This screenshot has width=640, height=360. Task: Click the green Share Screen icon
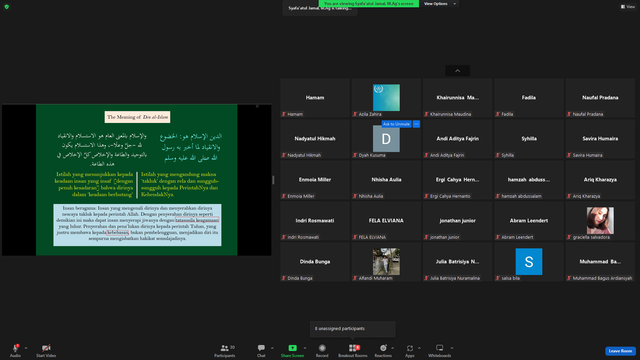tap(293, 348)
